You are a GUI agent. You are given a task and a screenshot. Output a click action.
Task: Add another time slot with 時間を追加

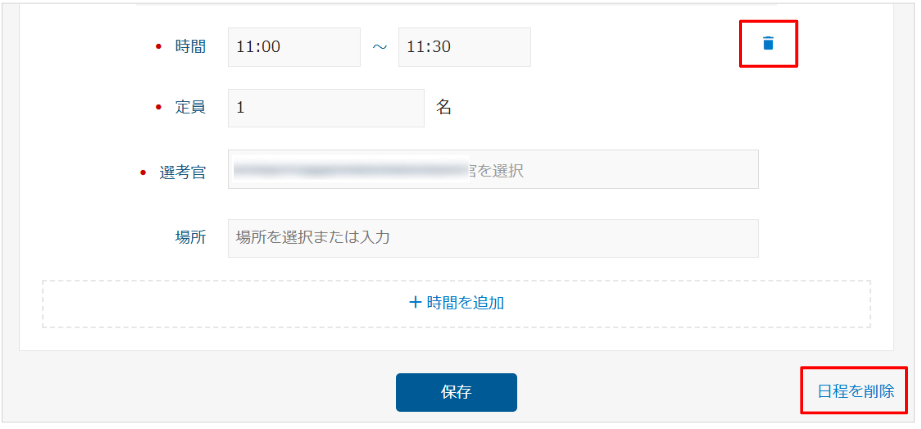(x=465, y=302)
